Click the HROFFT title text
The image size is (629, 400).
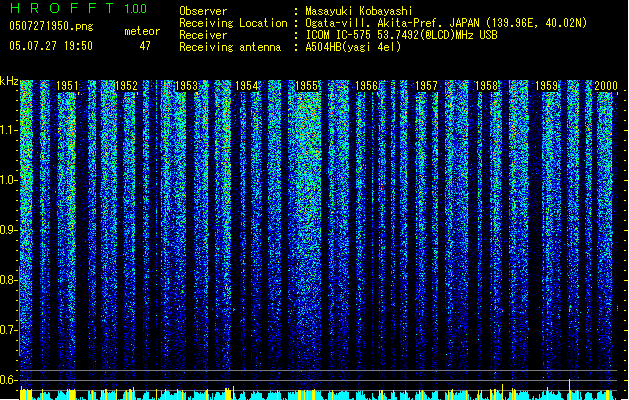(x=62, y=8)
